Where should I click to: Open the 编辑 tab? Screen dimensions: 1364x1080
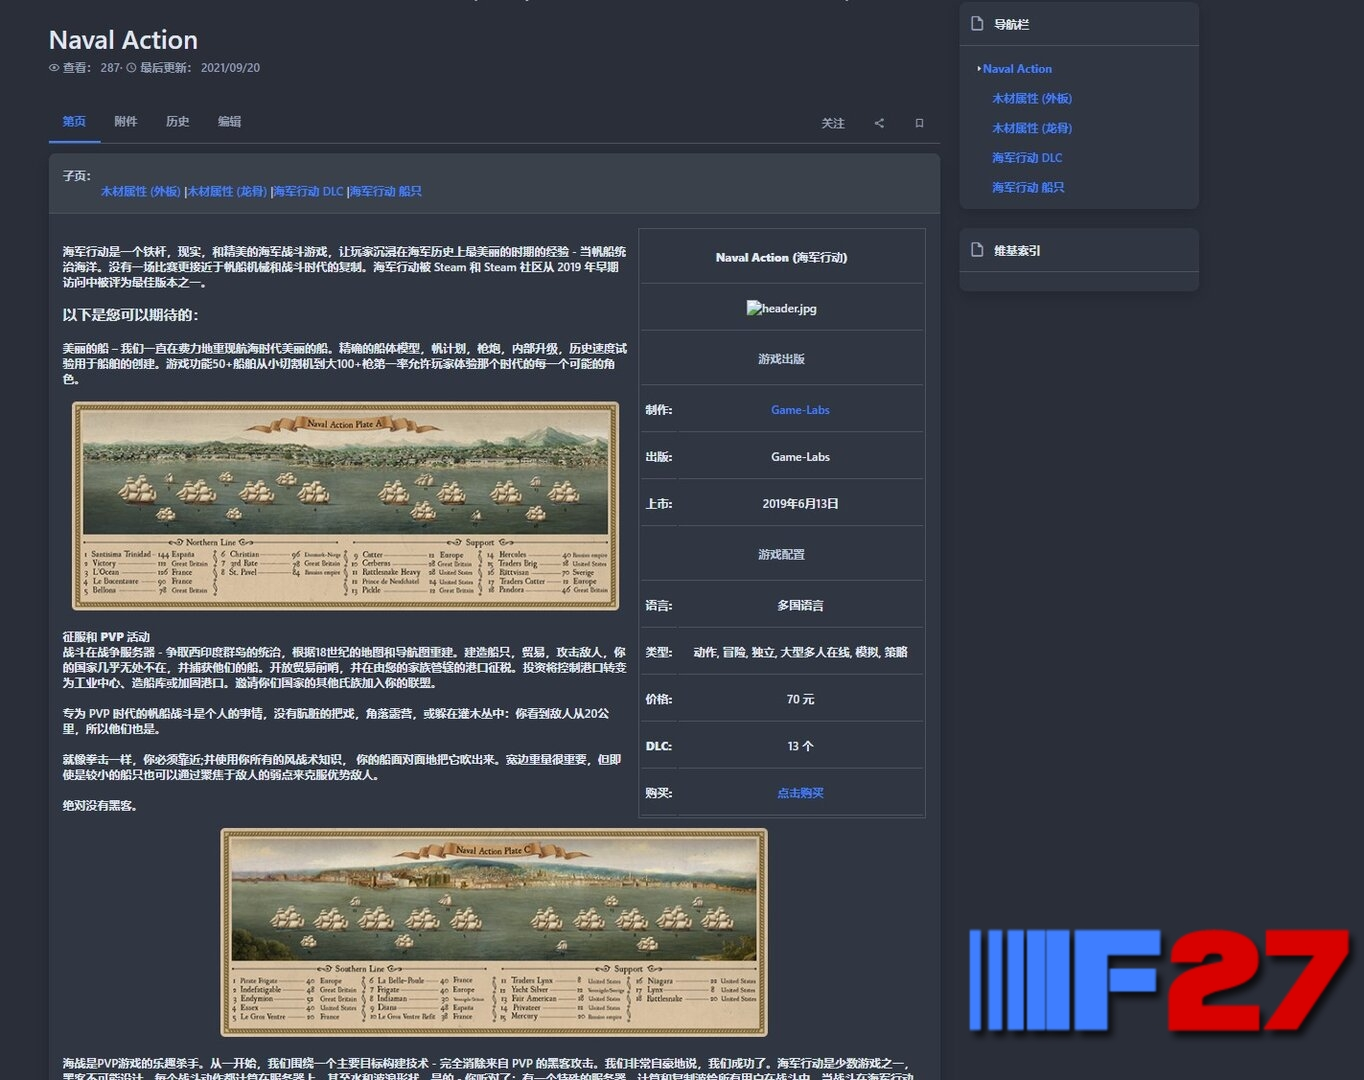[x=230, y=122]
